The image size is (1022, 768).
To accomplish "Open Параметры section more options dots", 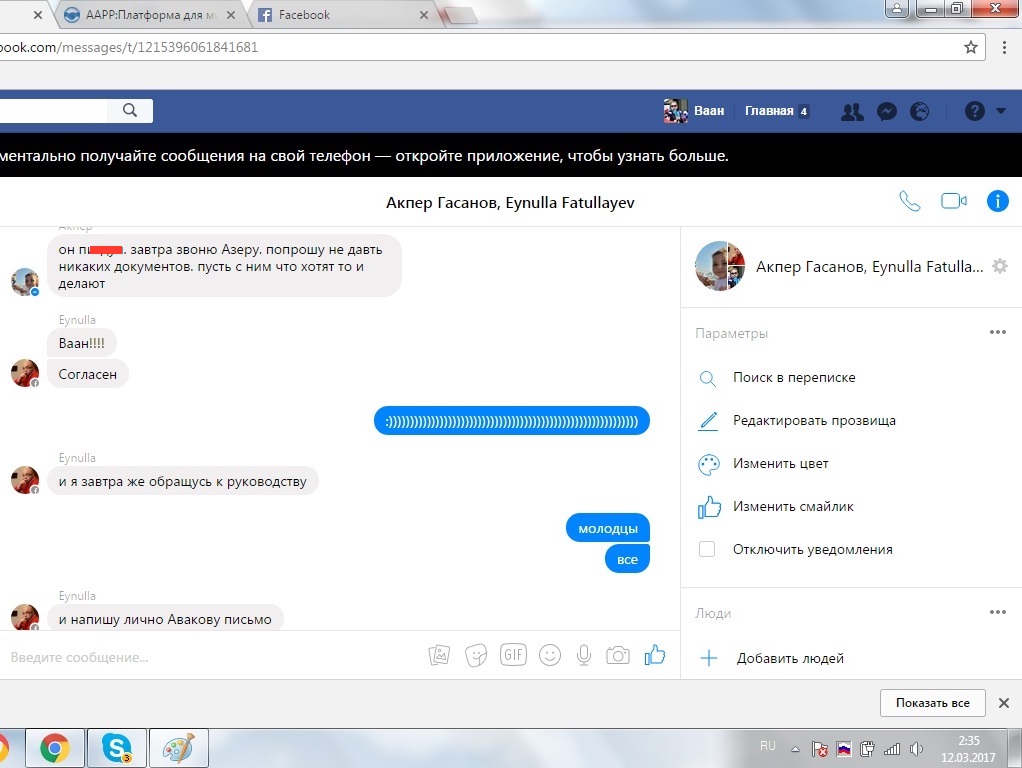I will [x=998, y=332].
